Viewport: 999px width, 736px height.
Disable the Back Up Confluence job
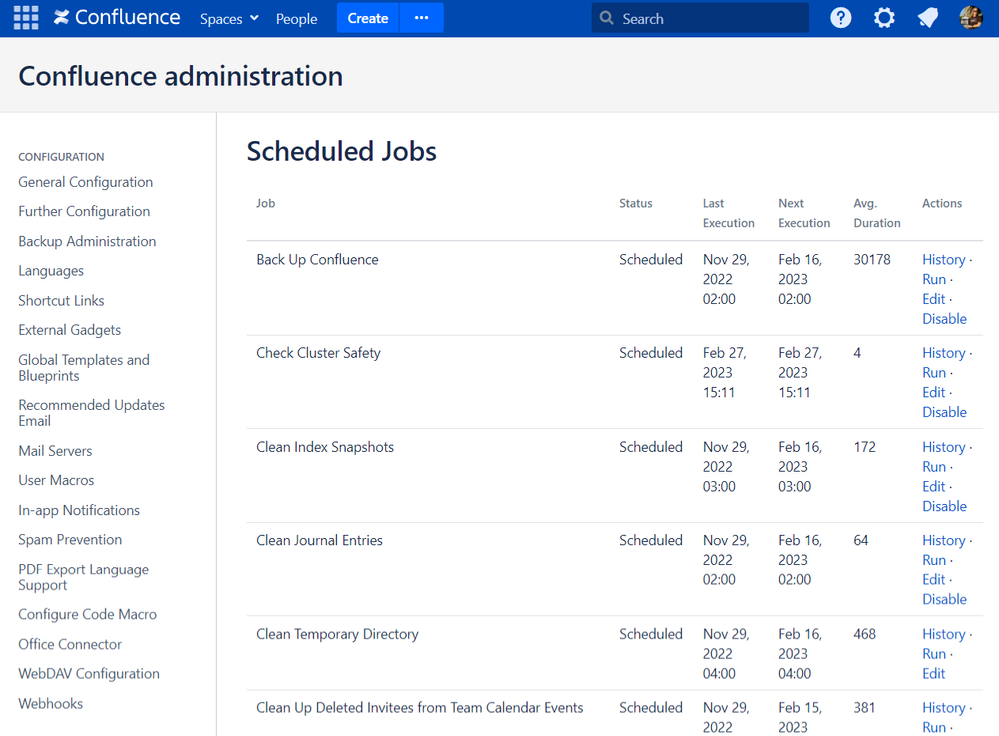pos(944,319)
